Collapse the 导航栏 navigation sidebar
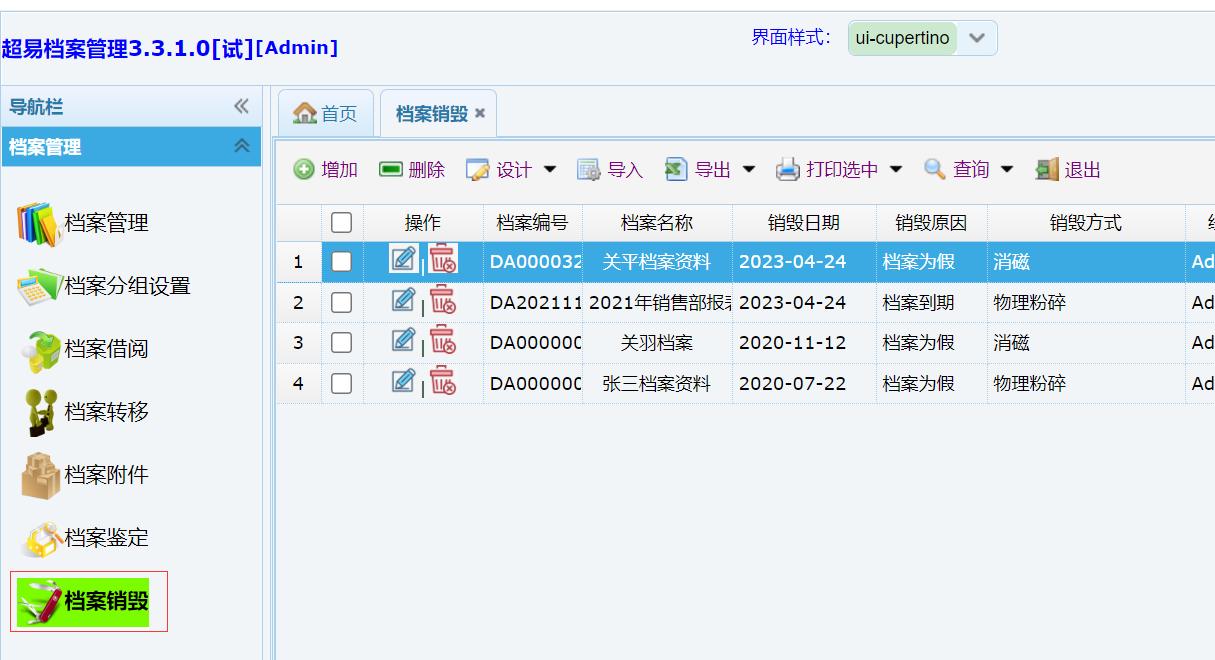 click(x=241, y=107)
